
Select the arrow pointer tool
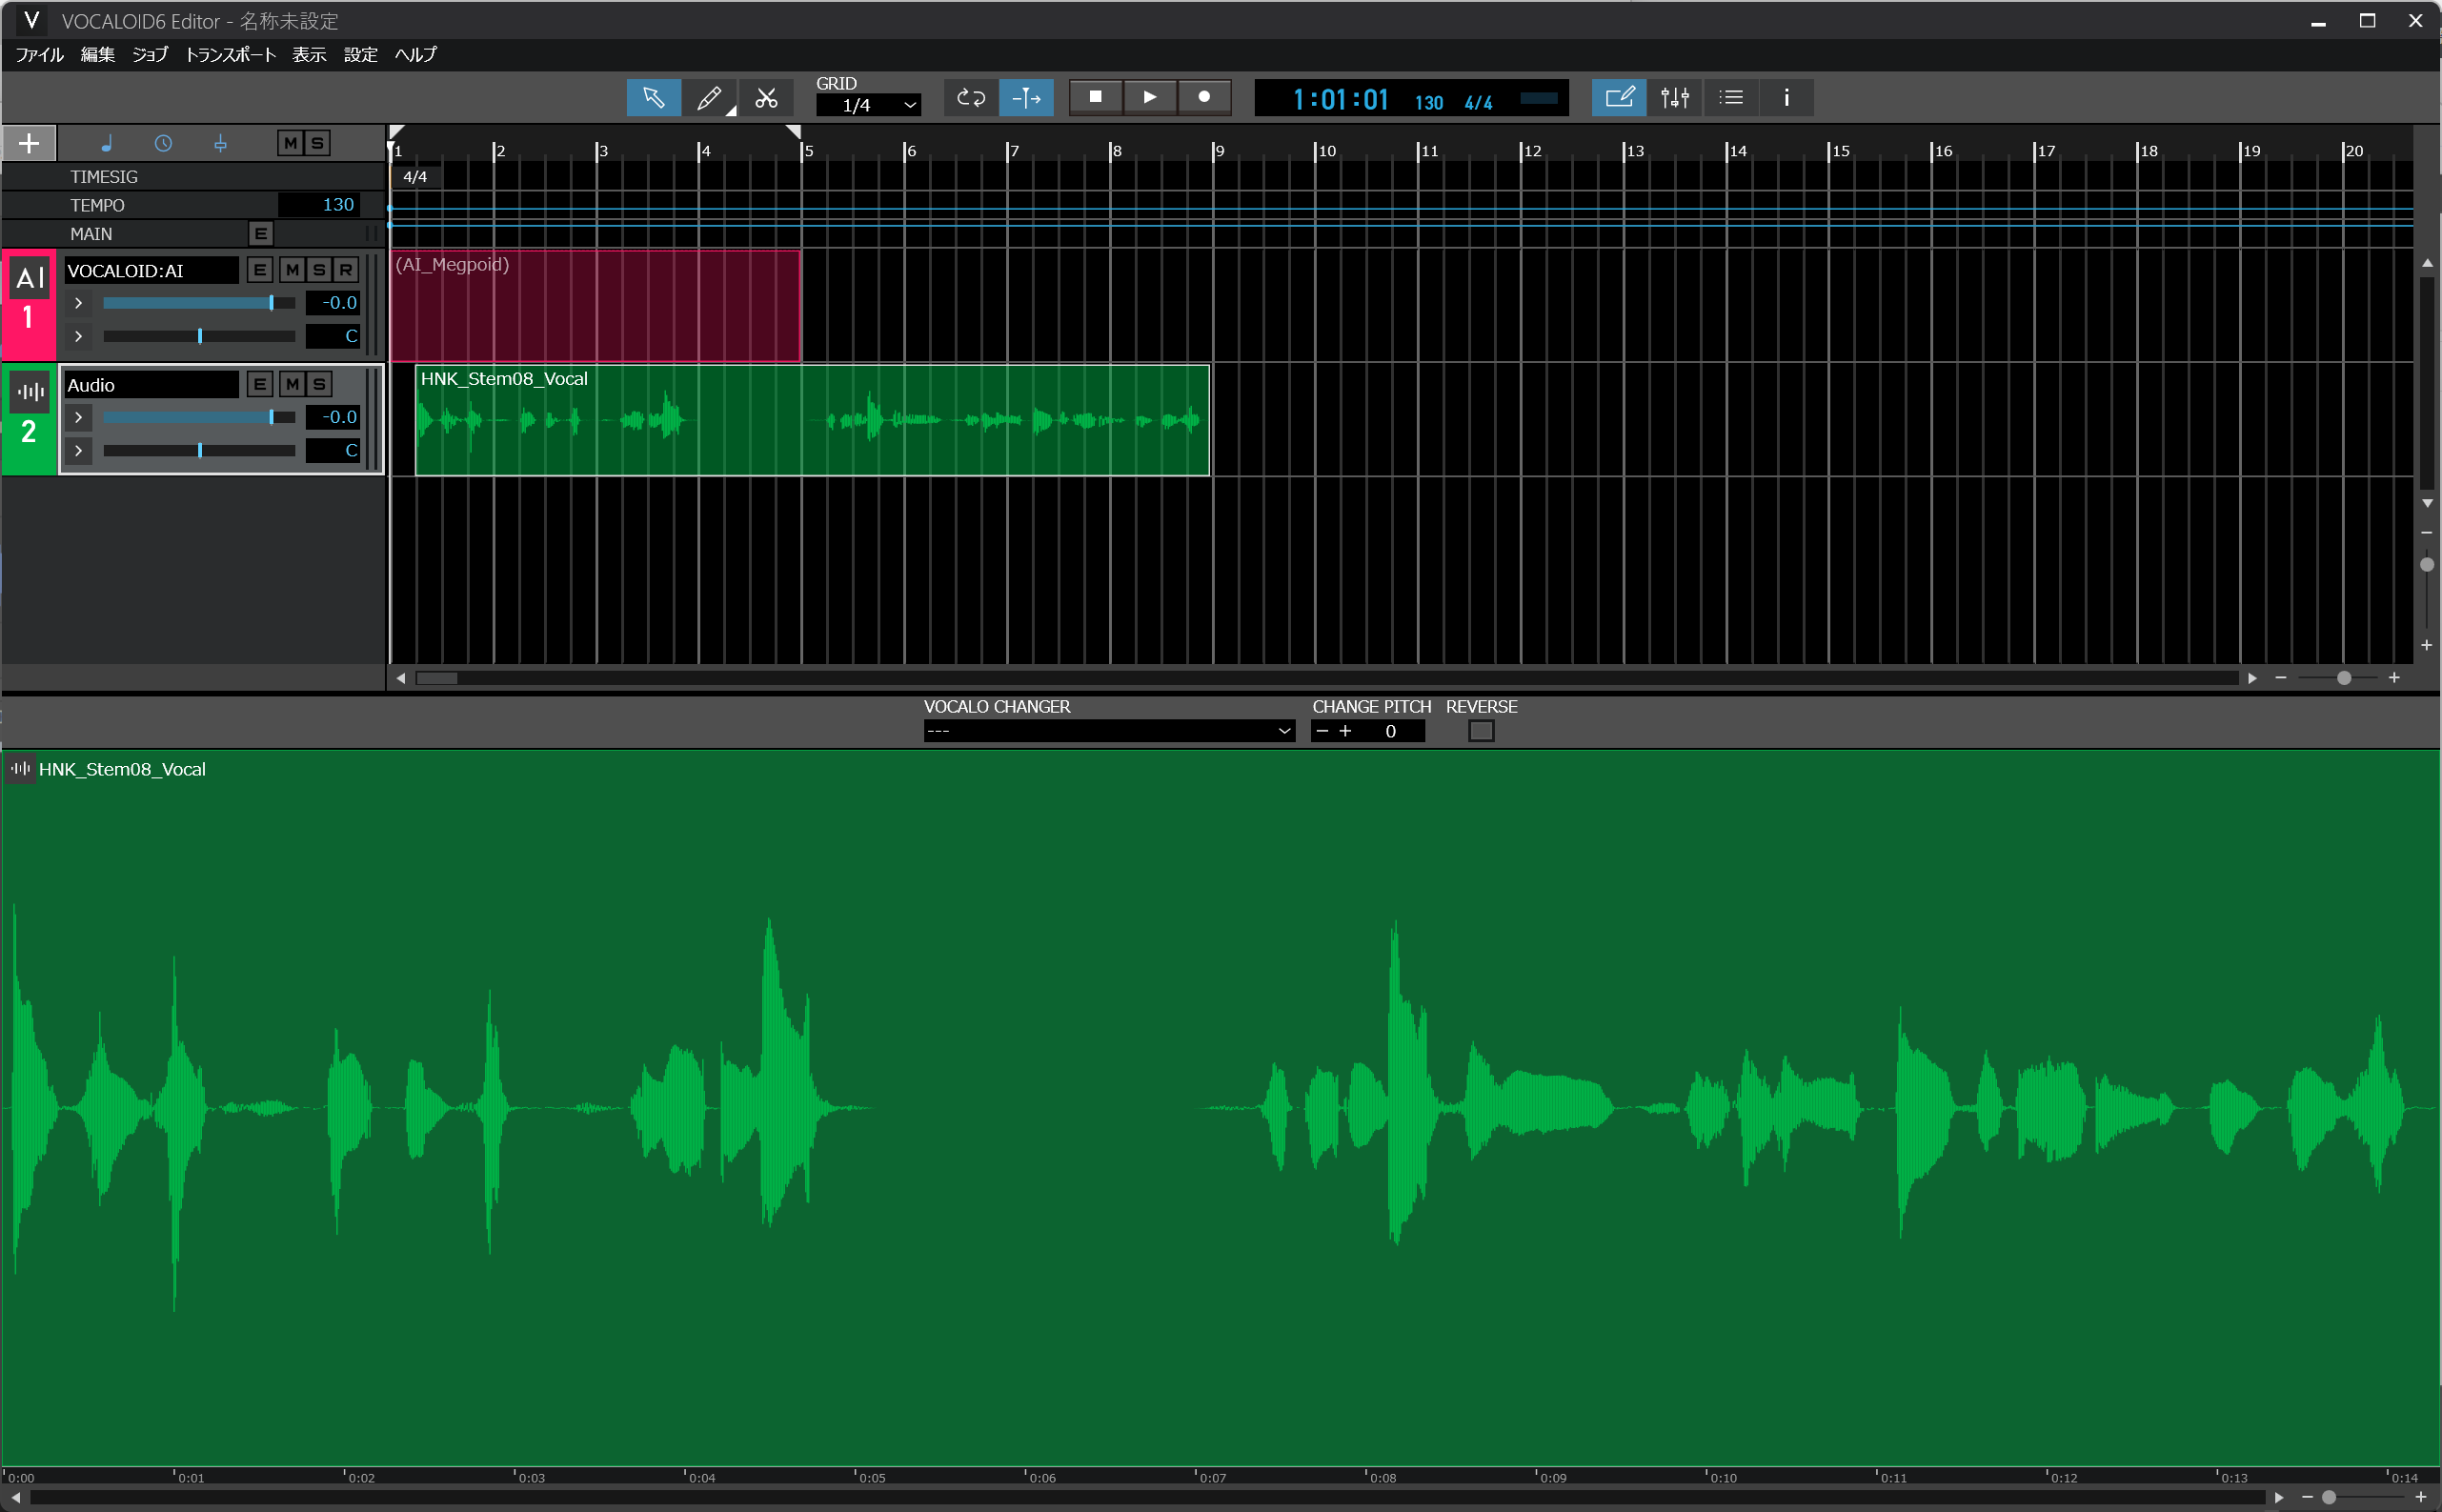pyautogui.click(x=653, y=98)
